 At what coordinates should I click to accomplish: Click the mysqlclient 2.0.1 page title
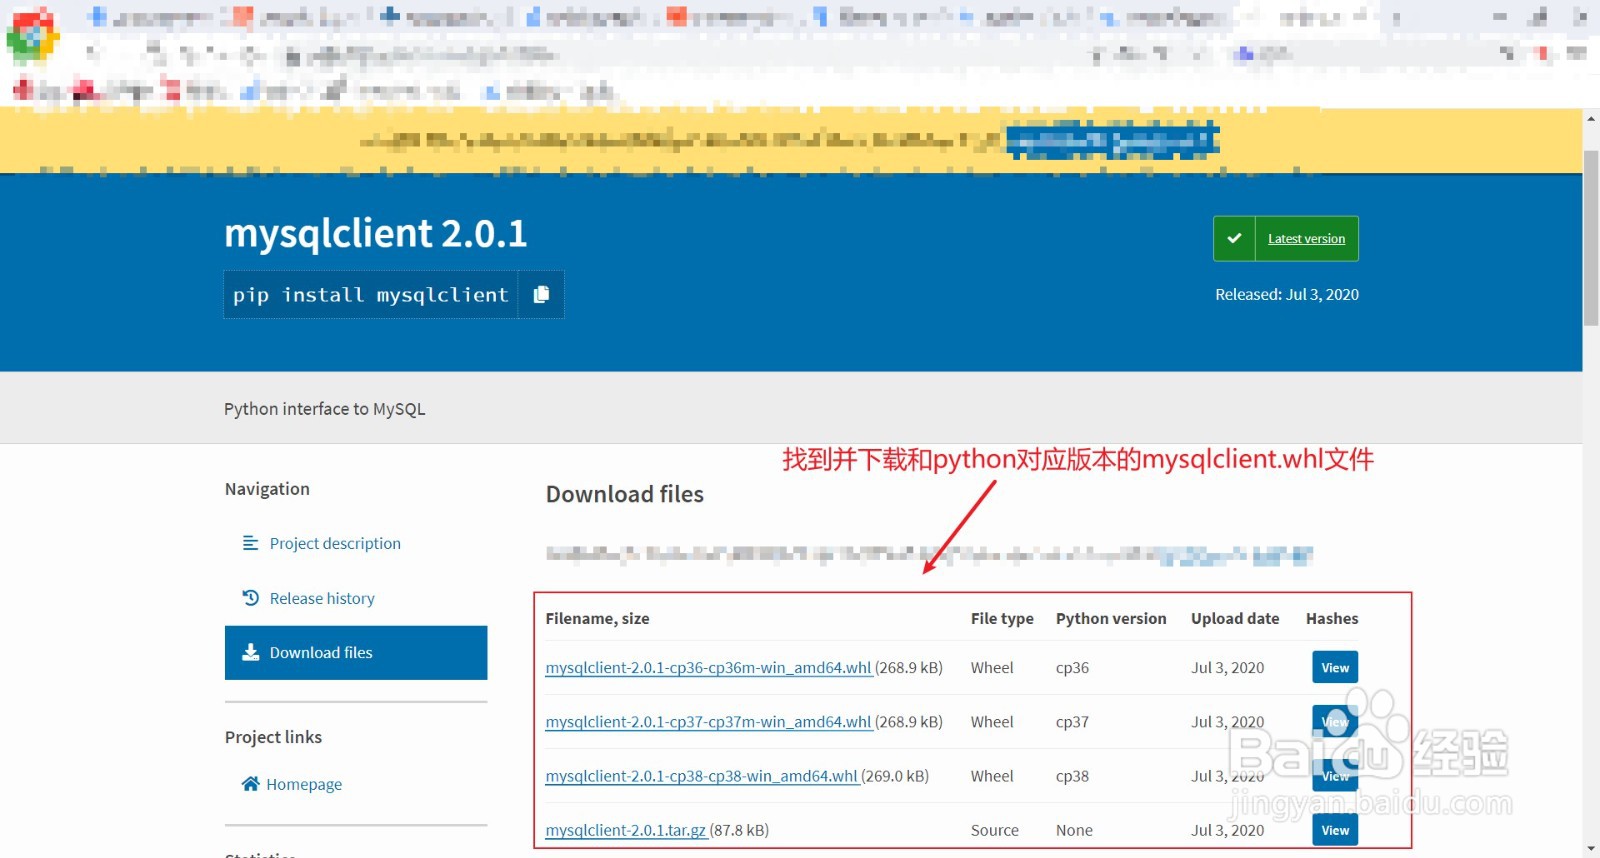[x=375, y=233]
